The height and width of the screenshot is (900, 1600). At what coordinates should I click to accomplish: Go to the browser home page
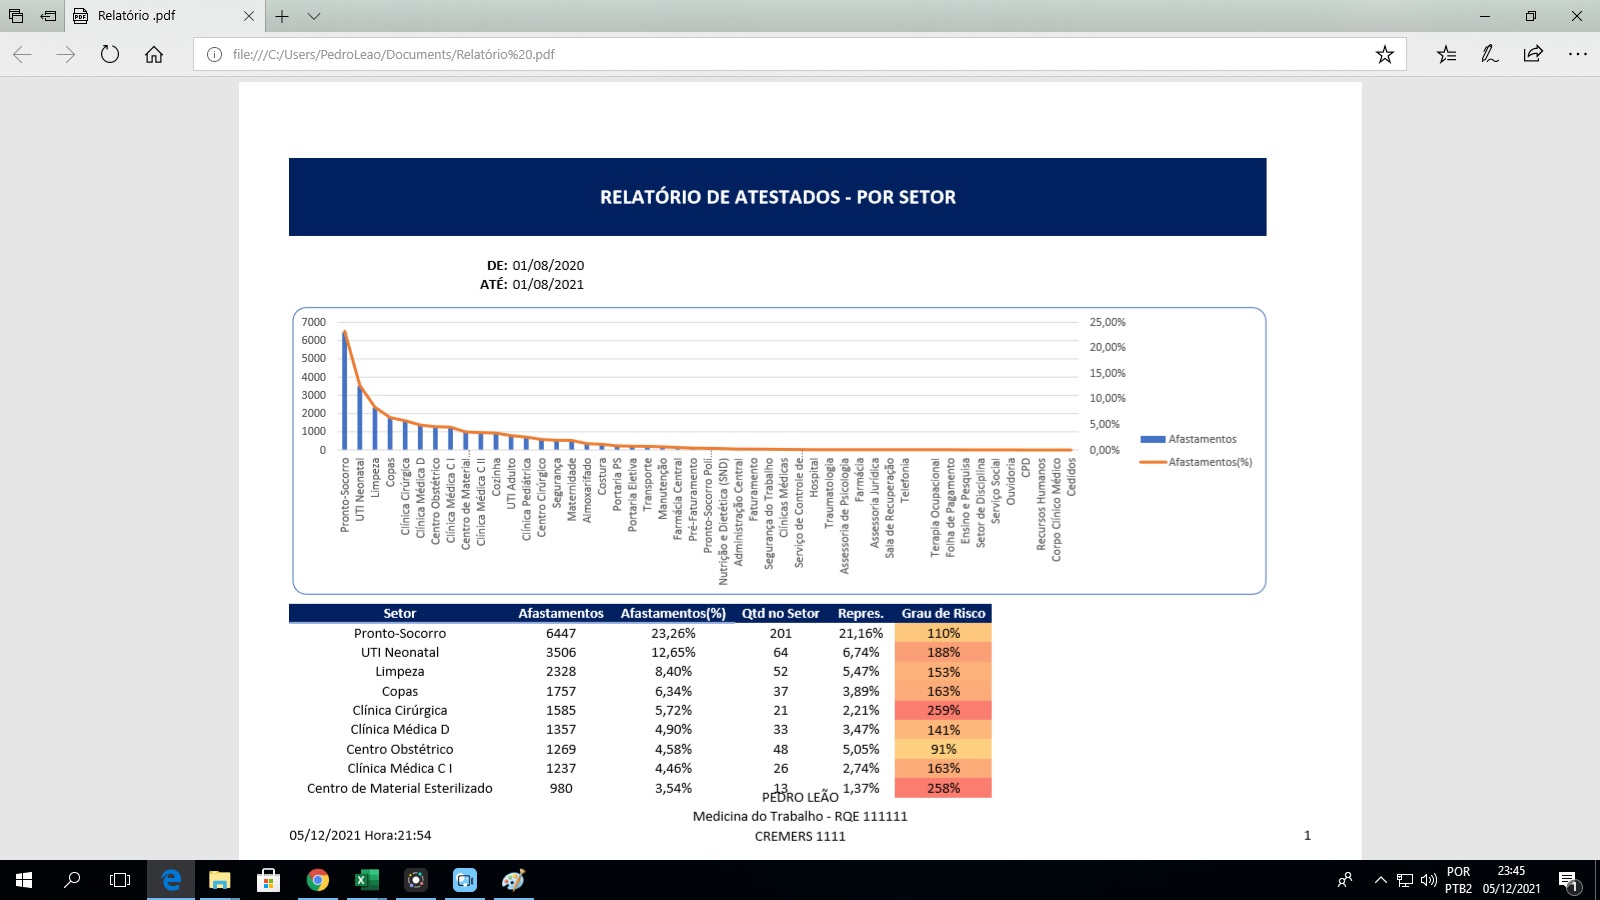click(154, 54)
